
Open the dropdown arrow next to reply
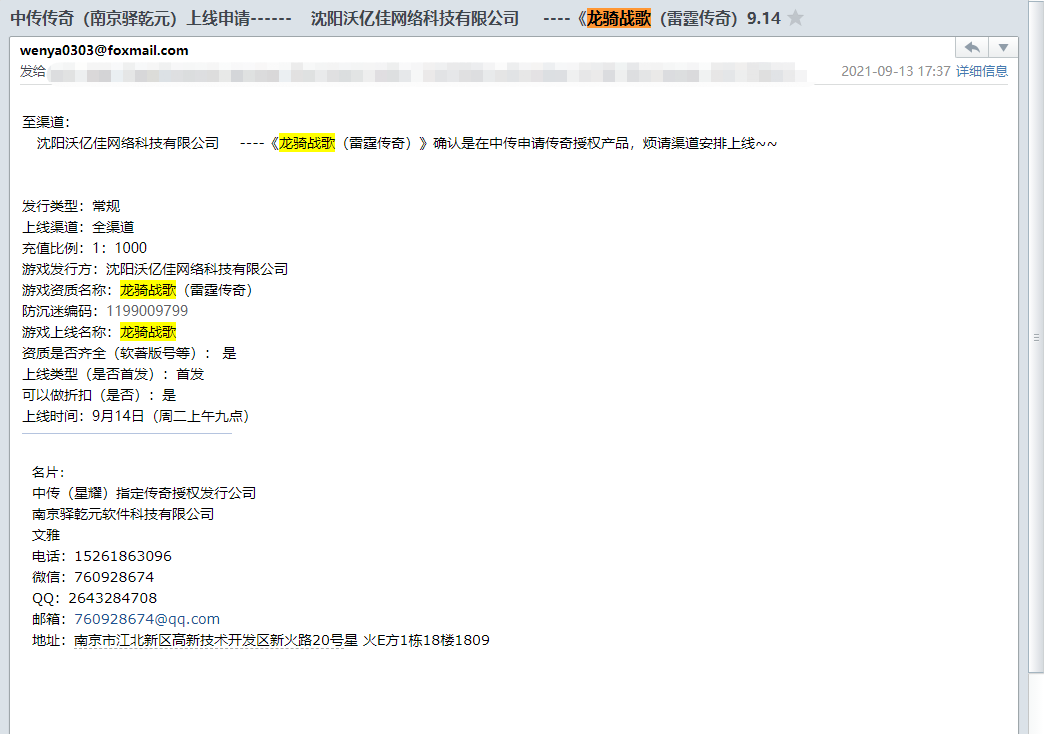(x=1003, y=47)
